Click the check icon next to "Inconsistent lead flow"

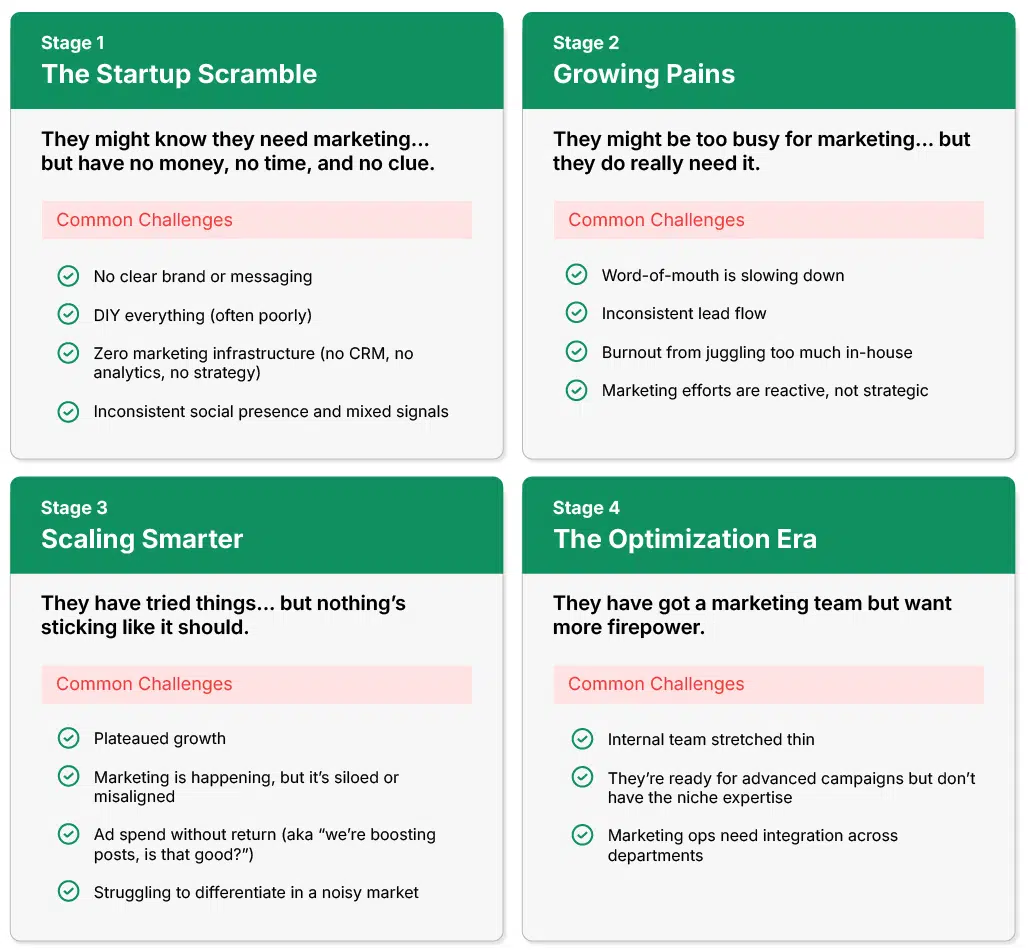[x=576, y=313]
